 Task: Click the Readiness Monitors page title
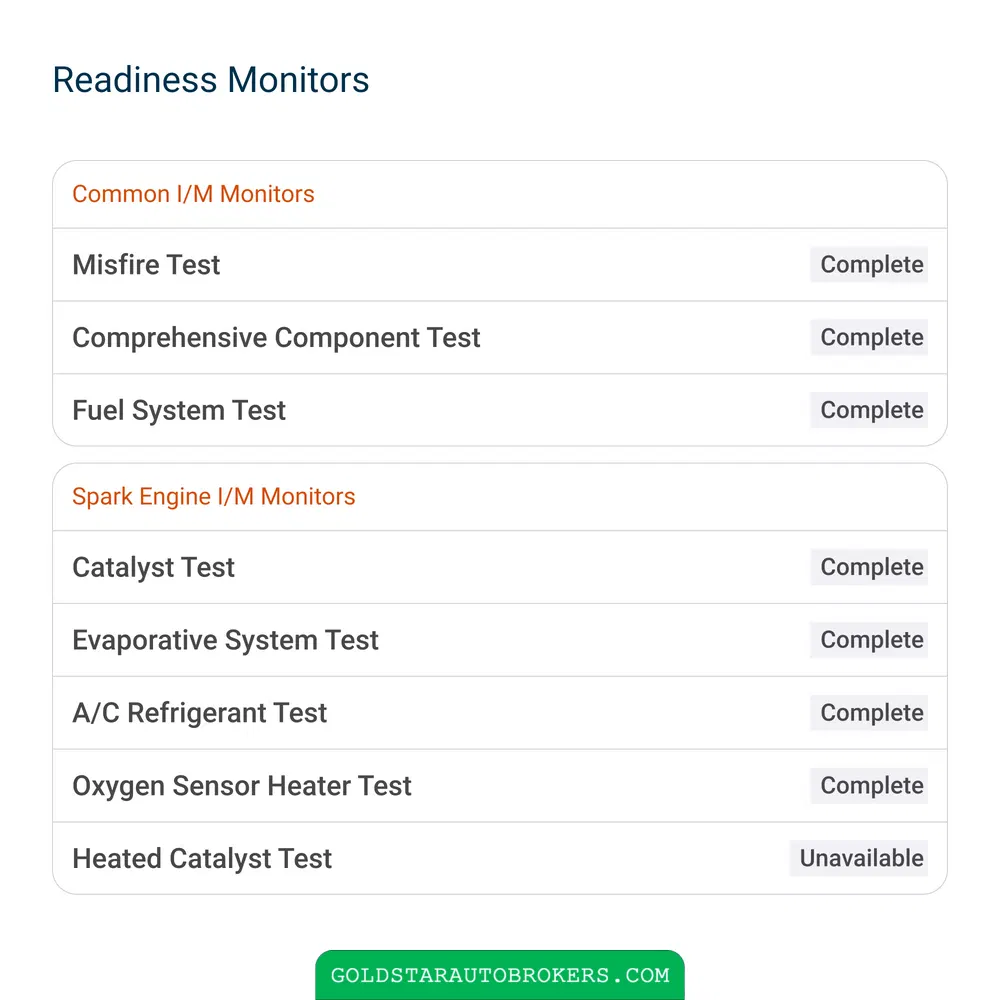tap(211, 80)
